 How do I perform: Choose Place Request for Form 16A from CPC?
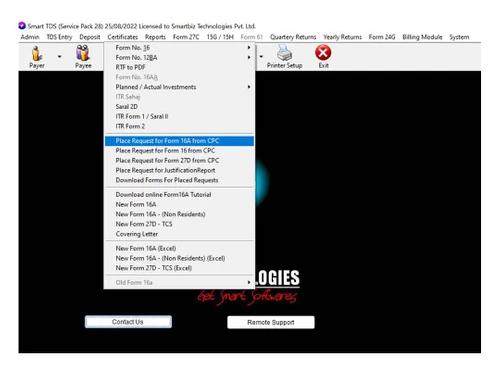point(179,141)
